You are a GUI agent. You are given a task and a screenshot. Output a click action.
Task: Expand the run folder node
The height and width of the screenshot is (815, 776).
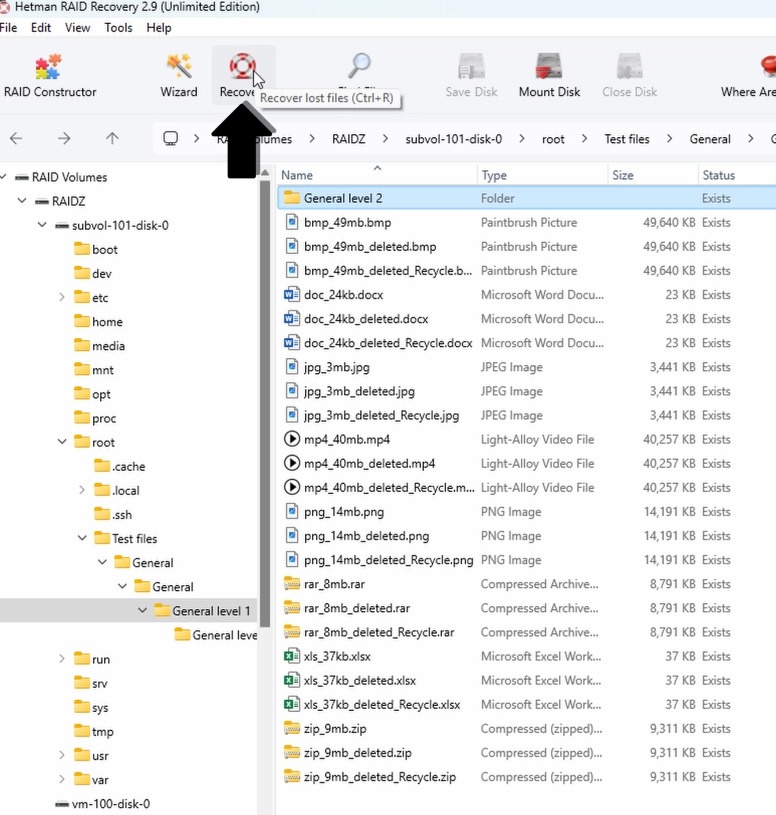pyautogui.click(x=62, y=659)
